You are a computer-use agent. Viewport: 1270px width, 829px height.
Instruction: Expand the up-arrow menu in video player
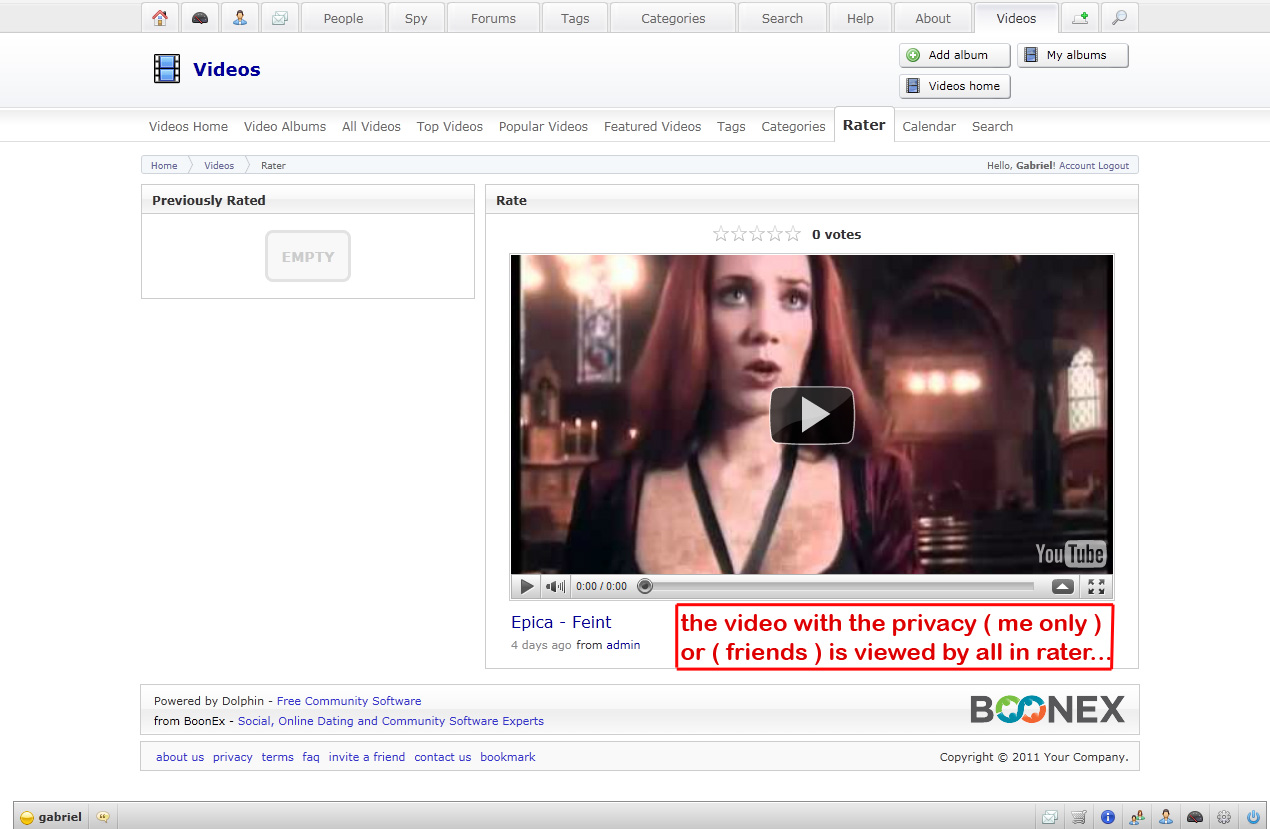coord(1062,587)
